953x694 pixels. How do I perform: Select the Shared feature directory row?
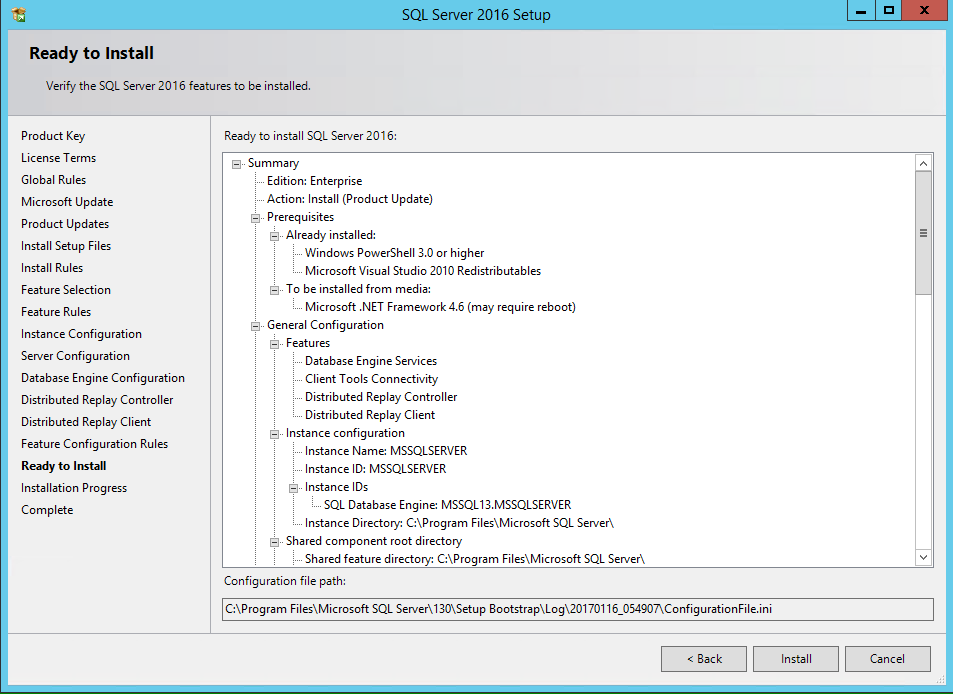[x=475, y=559]
